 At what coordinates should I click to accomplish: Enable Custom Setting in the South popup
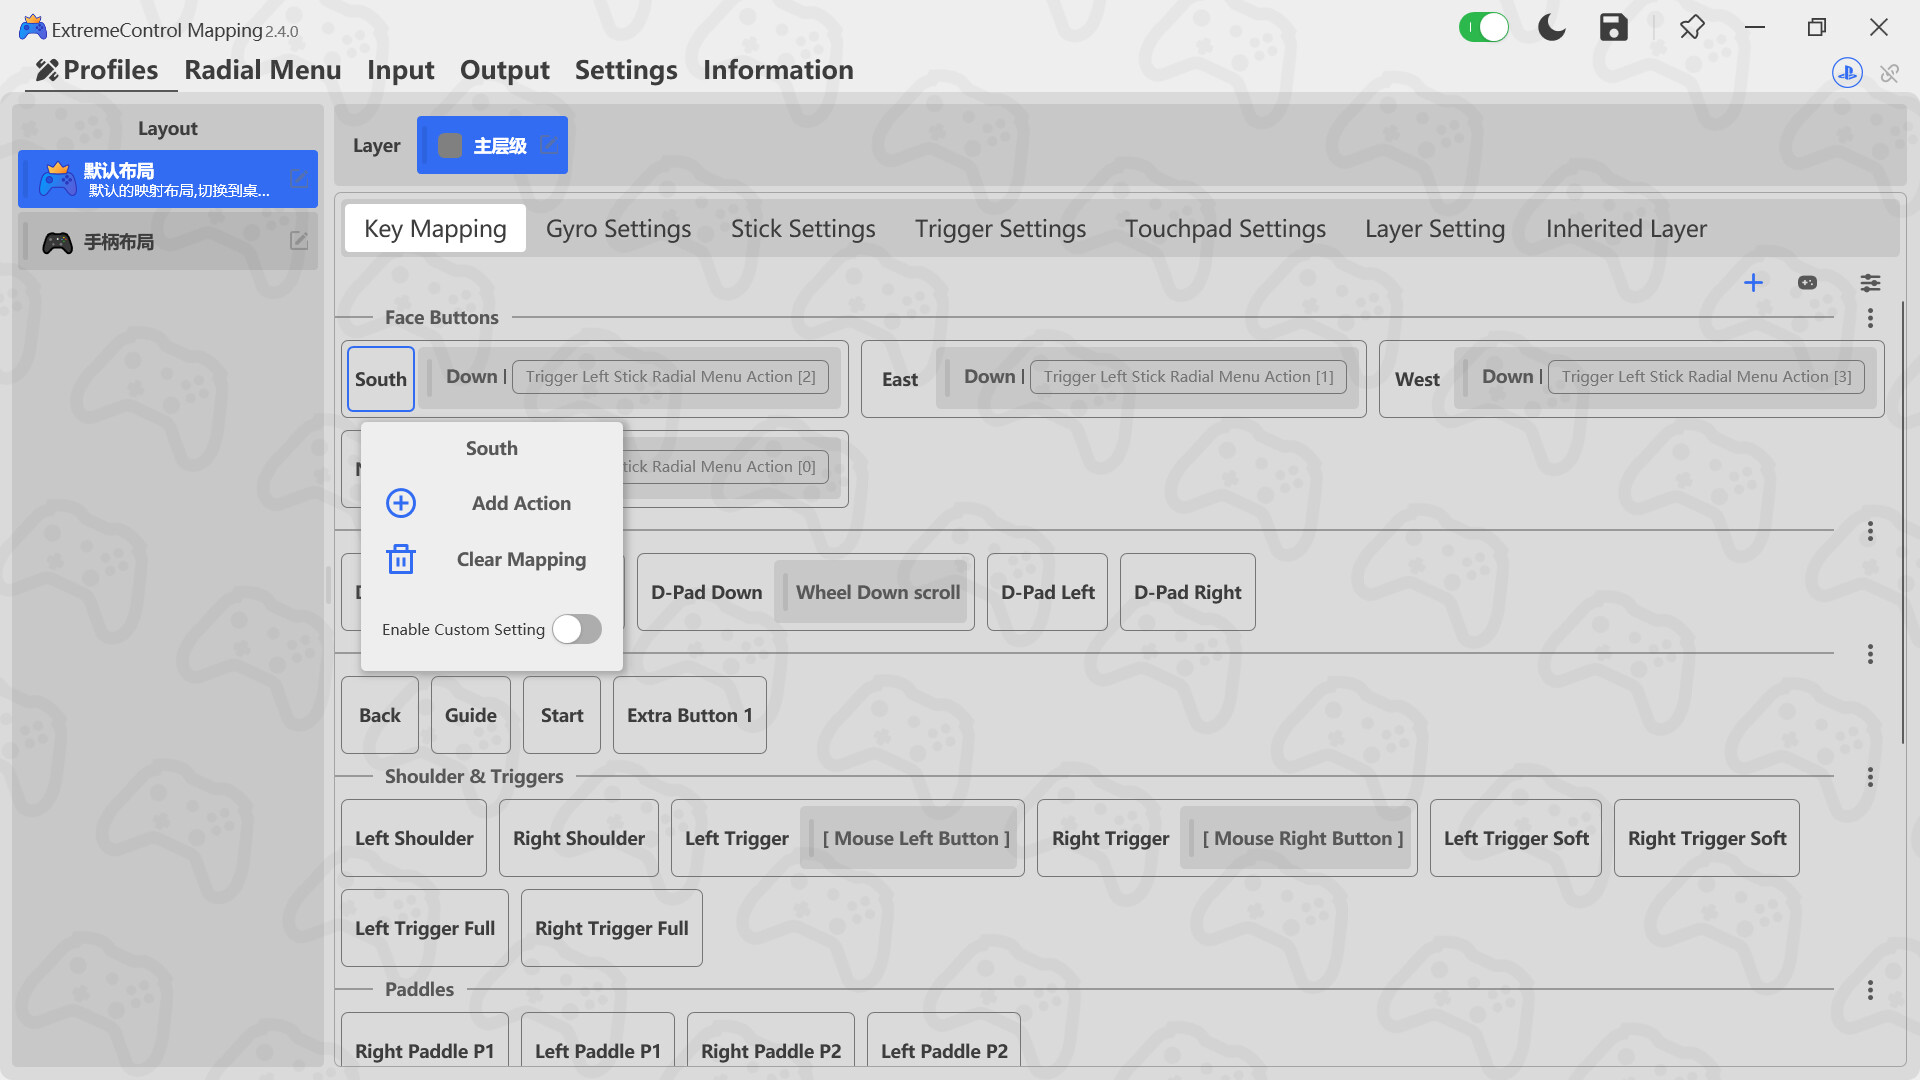click(x=576, y=629)
